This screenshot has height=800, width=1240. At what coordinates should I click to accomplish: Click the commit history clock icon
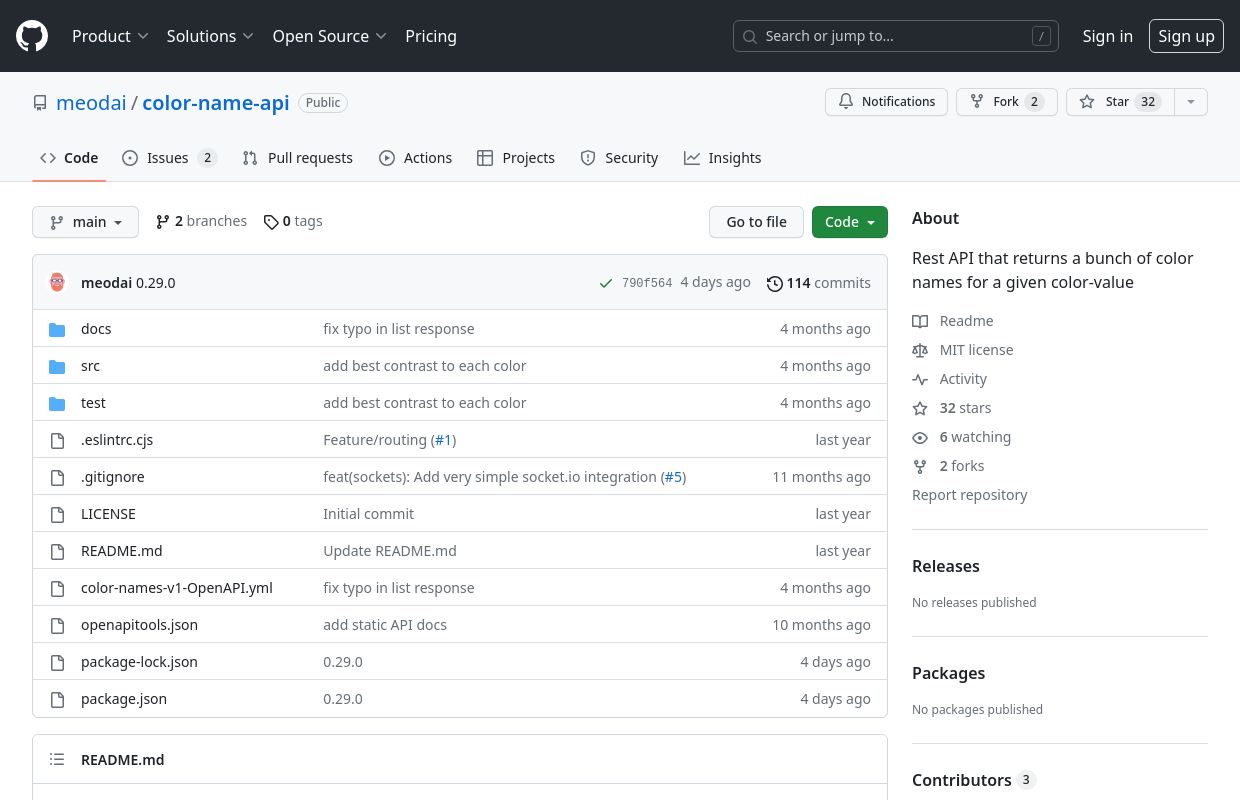coord(774,283)
